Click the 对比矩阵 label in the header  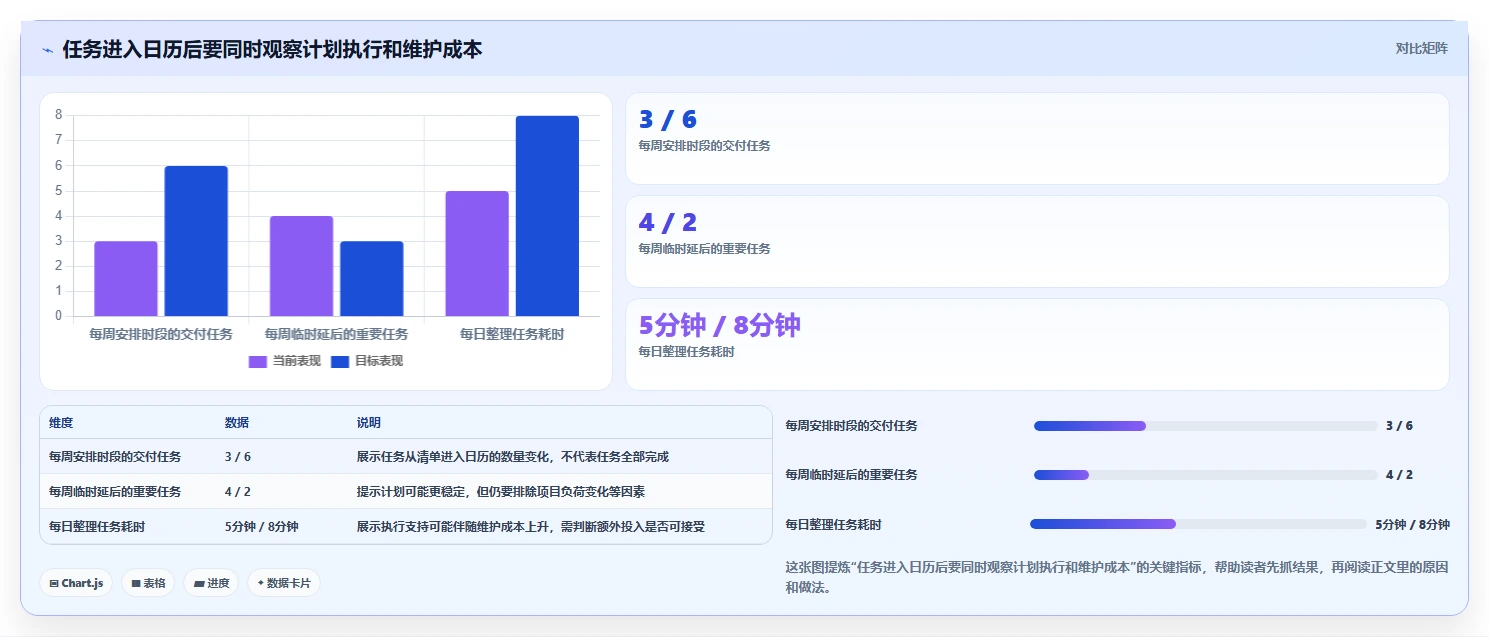coord(1421,48)
